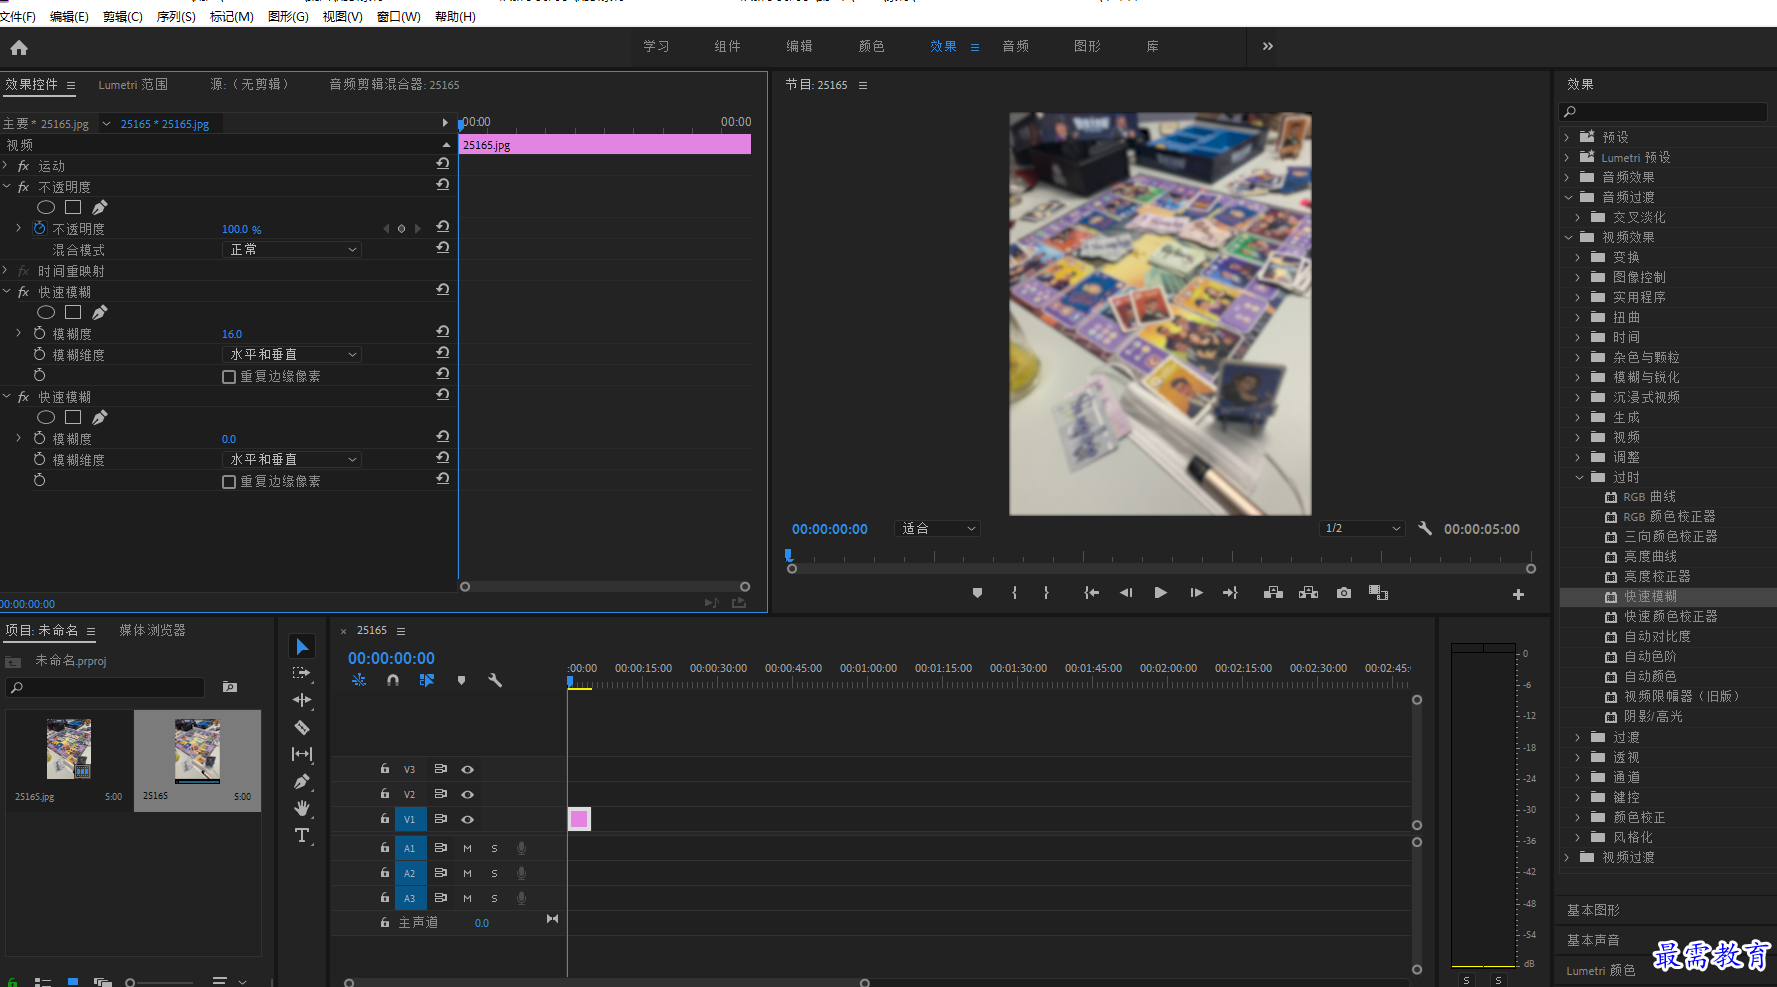Viewport: 1777px width, 987px height.
Task: Click first blur amount value 16.0
Action: 232,334
